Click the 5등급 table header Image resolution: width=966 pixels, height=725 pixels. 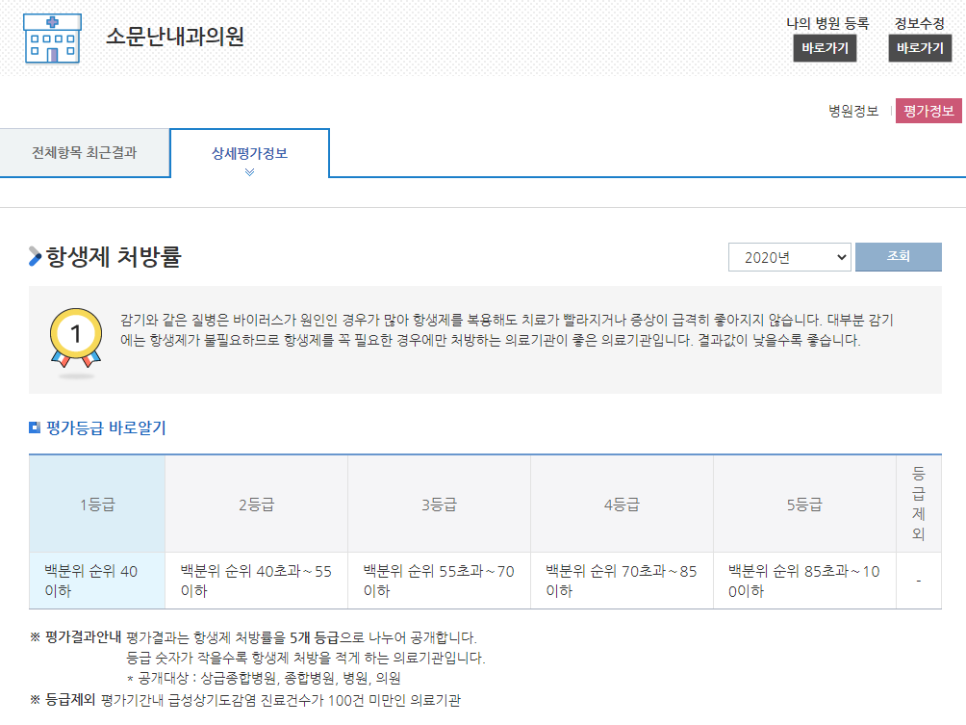point(805,504)
